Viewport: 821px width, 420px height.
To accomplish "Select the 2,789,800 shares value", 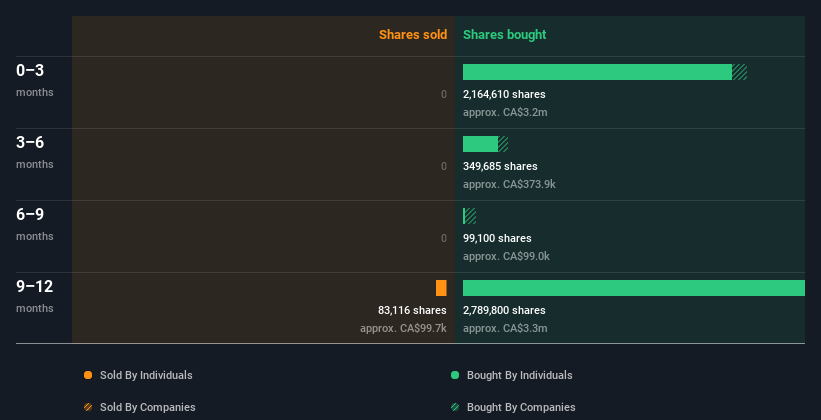I will coord(504,311).
